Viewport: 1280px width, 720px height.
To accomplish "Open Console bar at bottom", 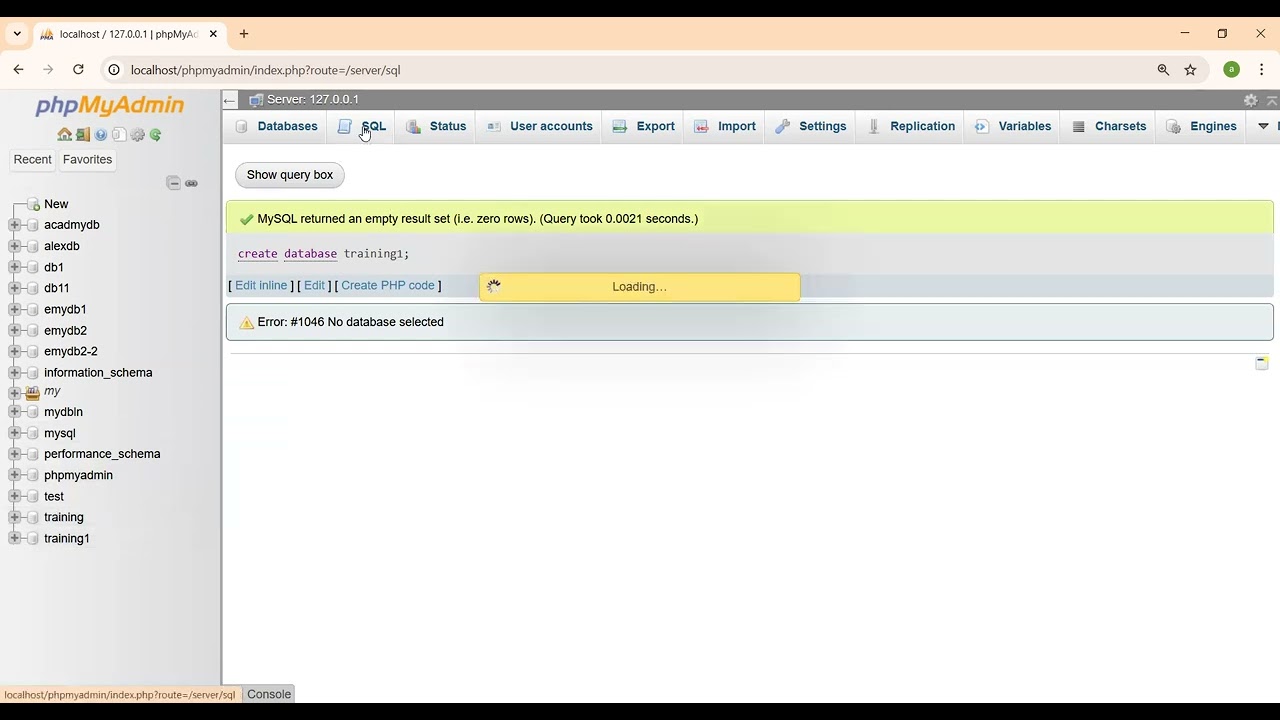I will coord(269,694).
